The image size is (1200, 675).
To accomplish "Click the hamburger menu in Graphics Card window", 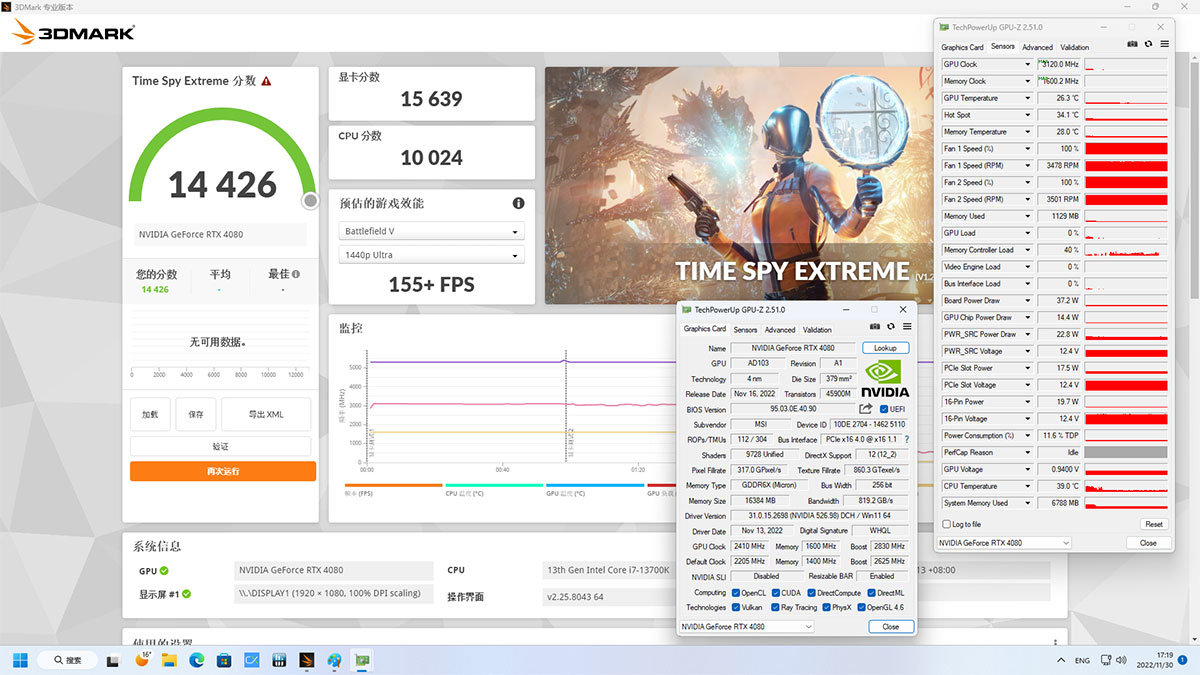I will [x=907, y=326].
